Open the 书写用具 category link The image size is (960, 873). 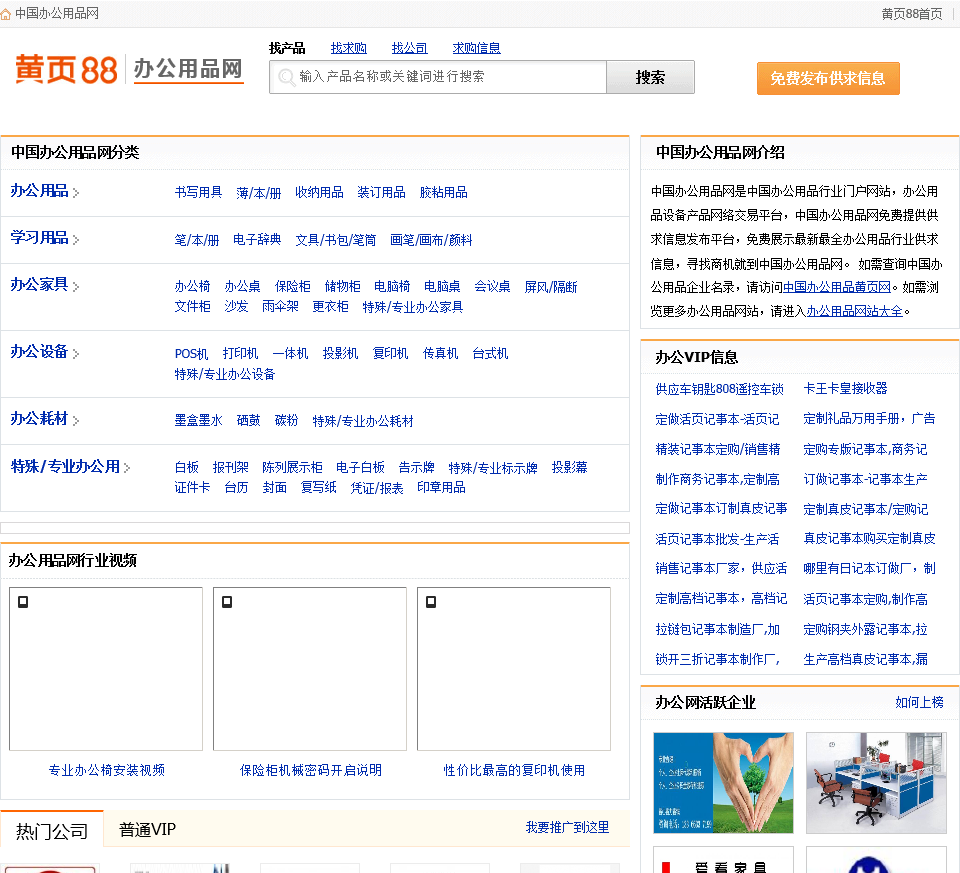pyautogui.click(x=198, y=192)
